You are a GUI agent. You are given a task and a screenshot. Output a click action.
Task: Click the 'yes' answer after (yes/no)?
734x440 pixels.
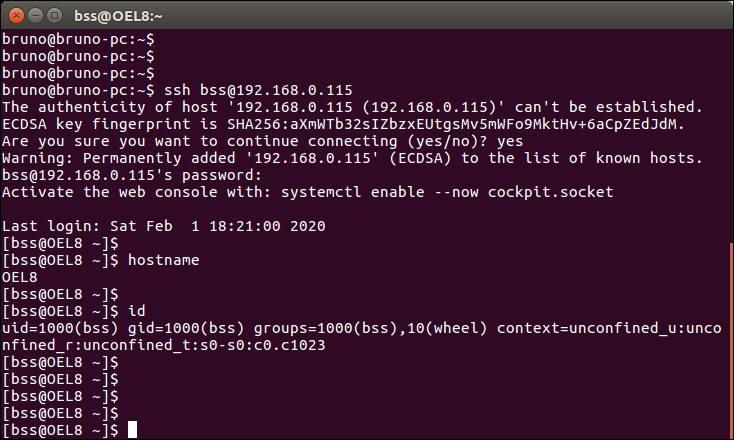510,141
